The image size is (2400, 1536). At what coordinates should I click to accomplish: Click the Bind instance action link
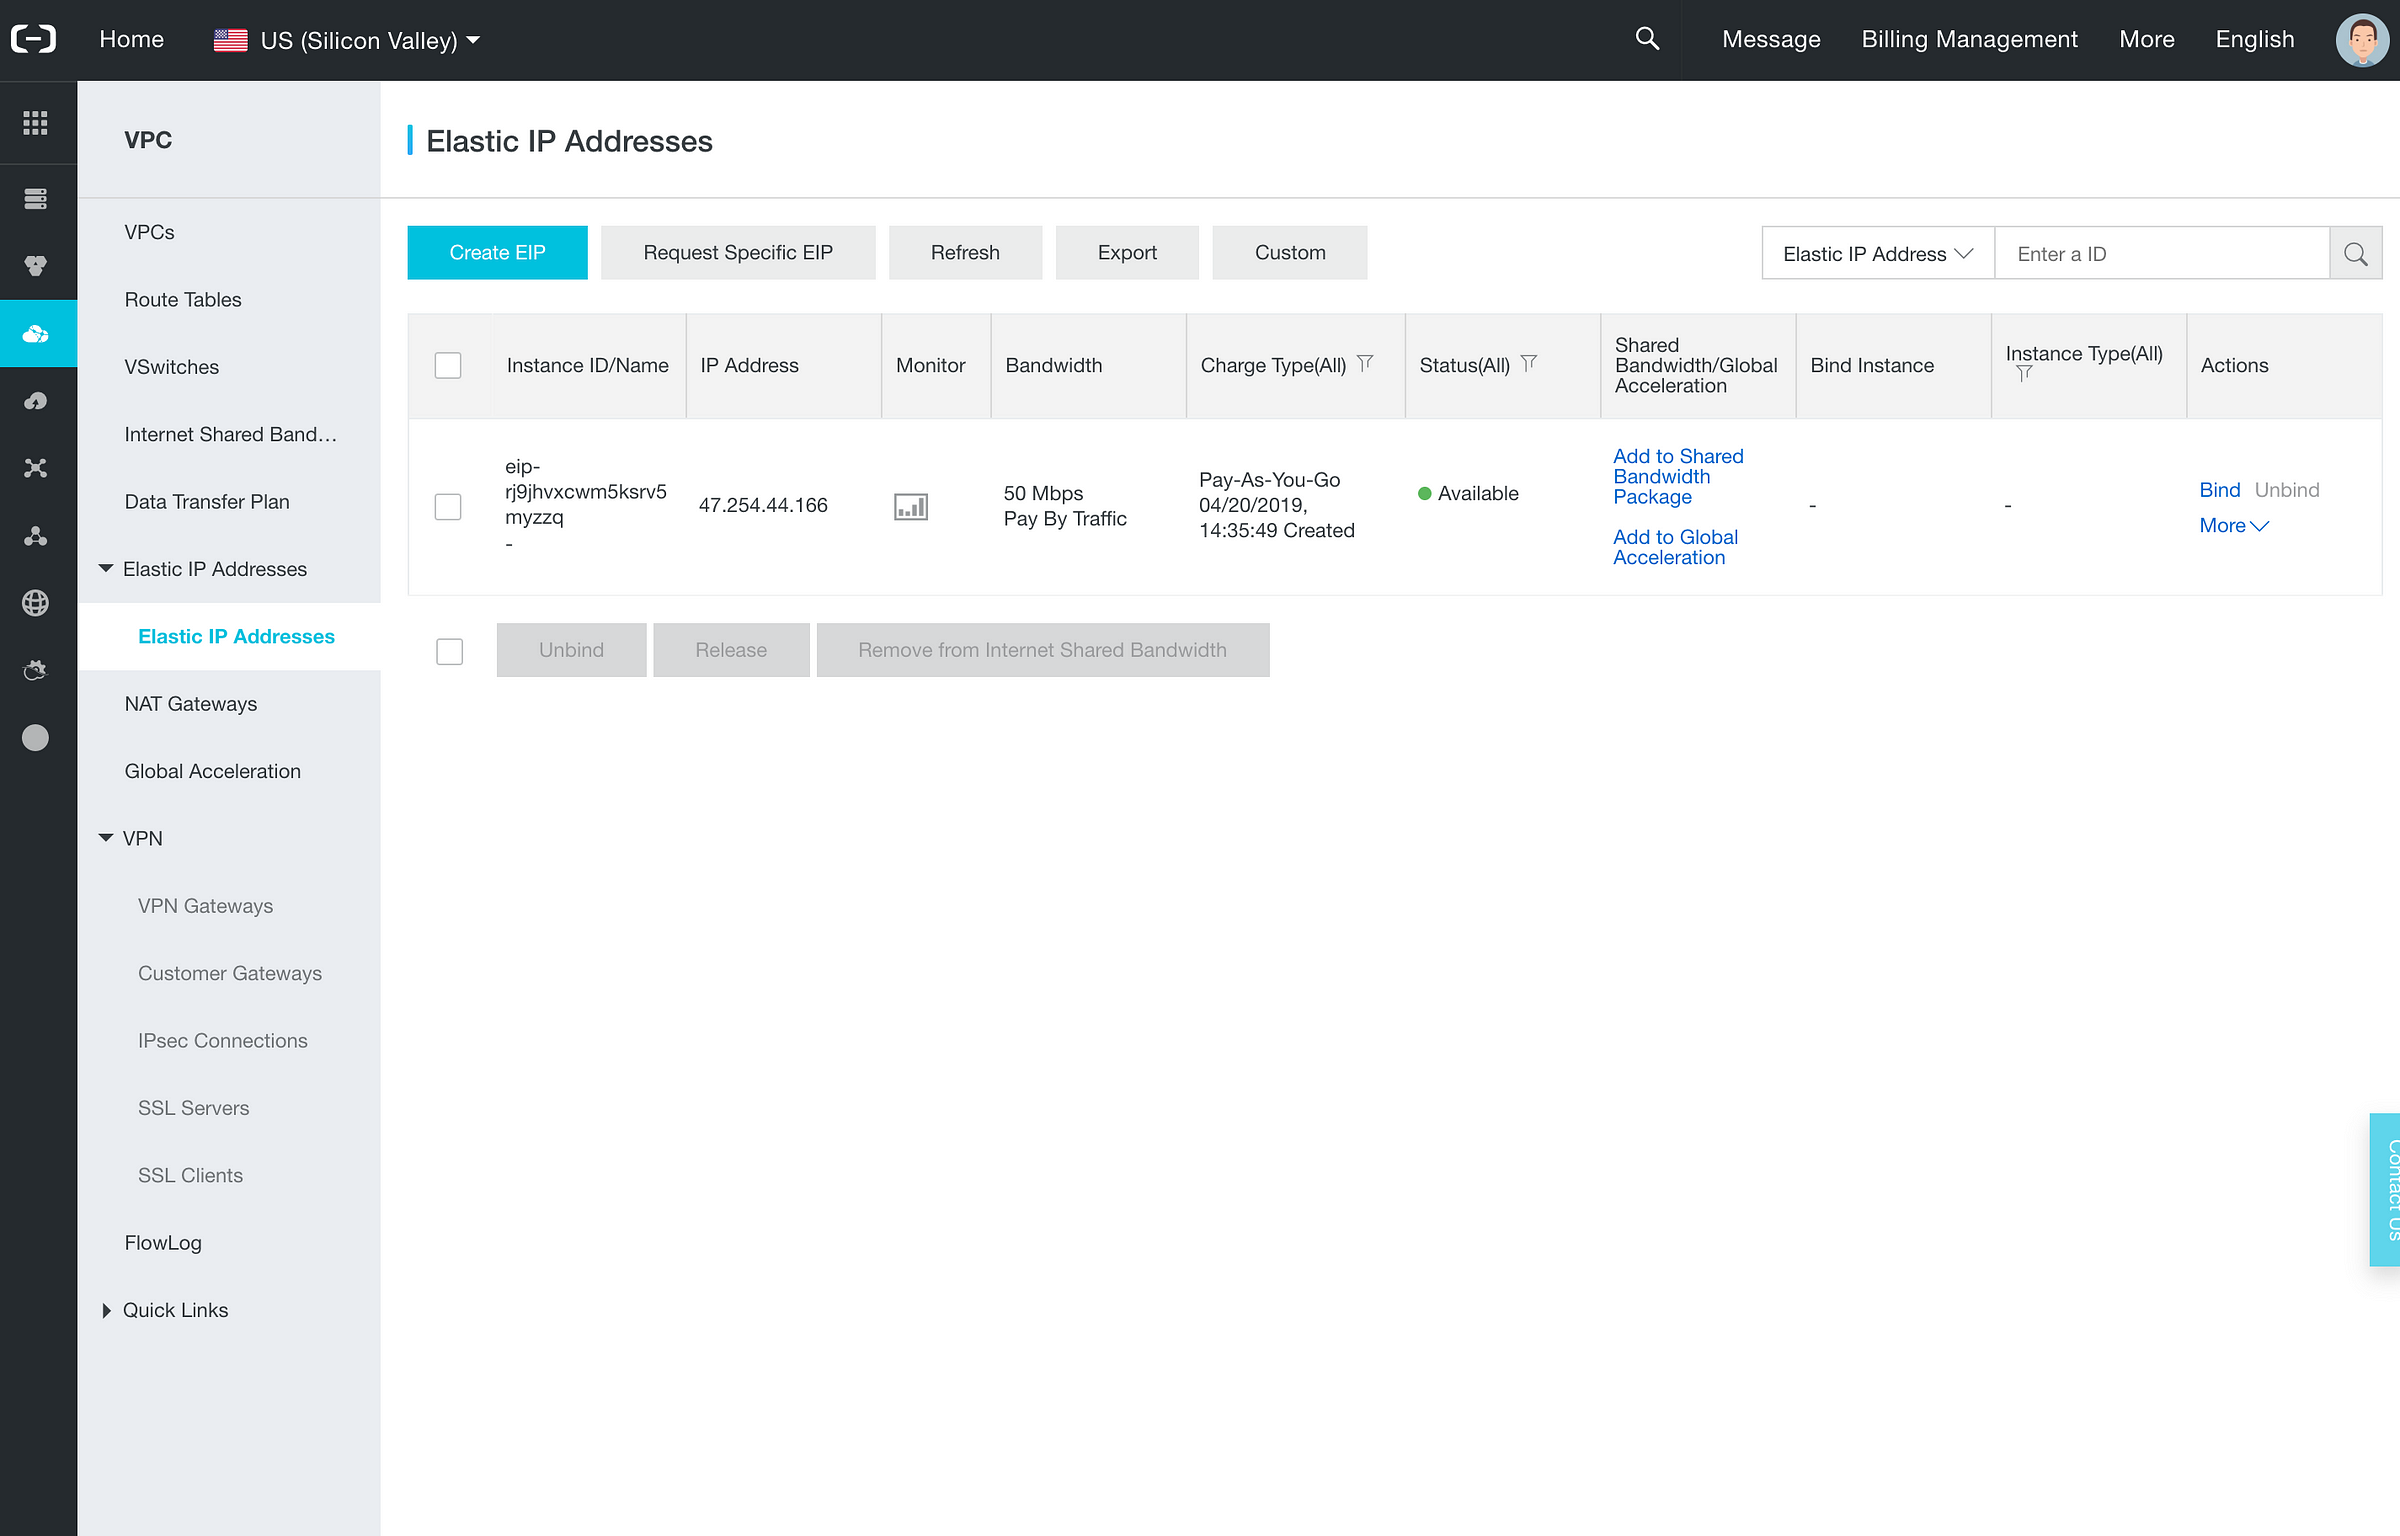point(2220,490)
